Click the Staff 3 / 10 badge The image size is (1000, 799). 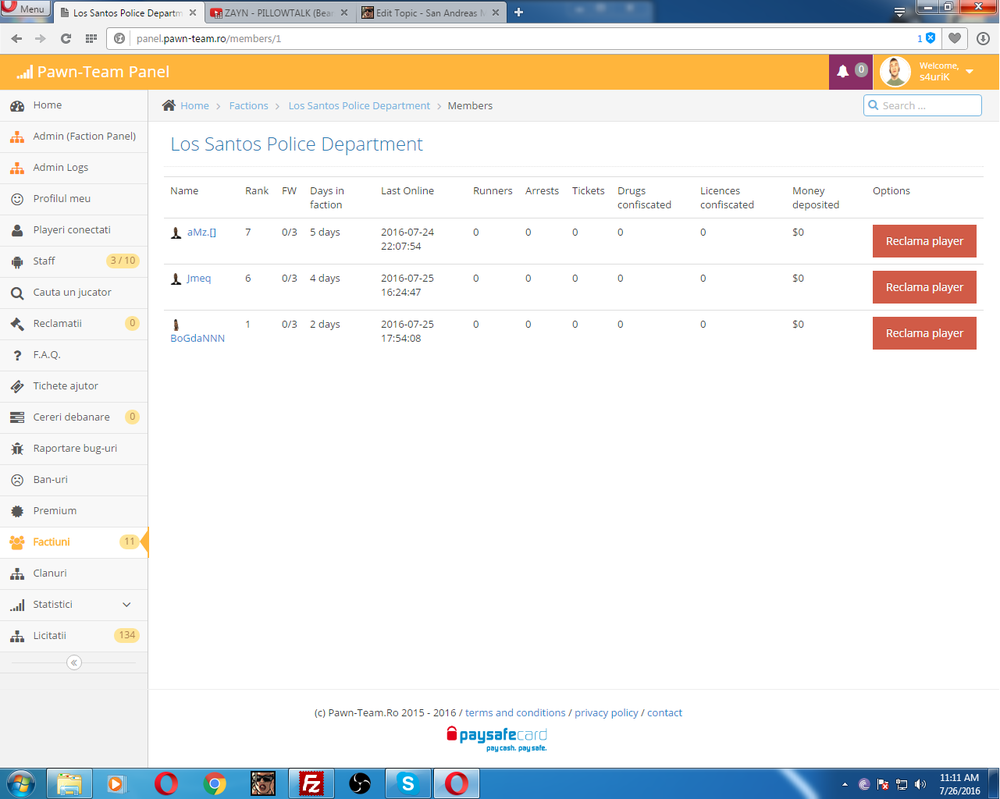[122, 261]
